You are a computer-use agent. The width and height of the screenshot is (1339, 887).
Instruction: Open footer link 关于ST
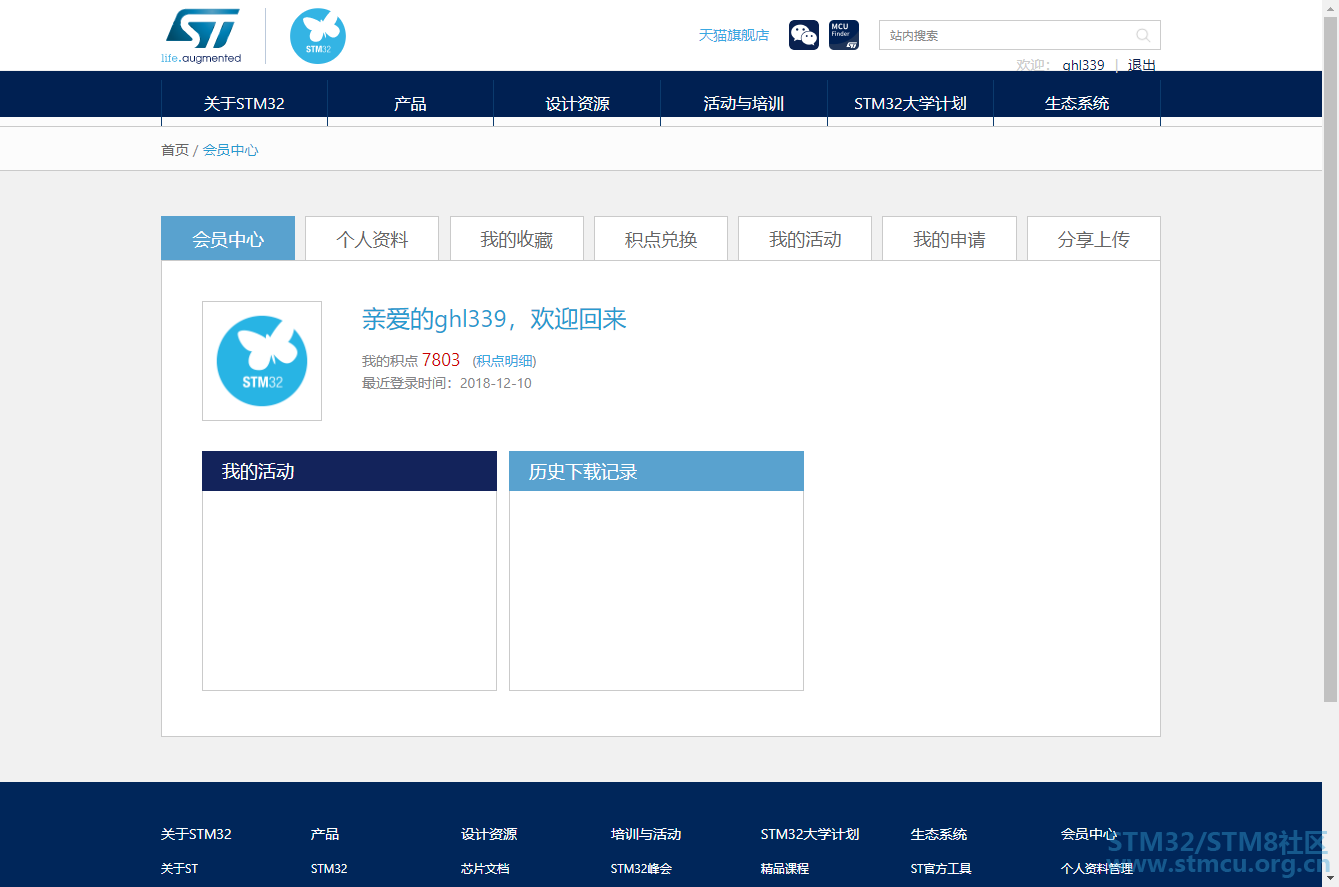179,869
